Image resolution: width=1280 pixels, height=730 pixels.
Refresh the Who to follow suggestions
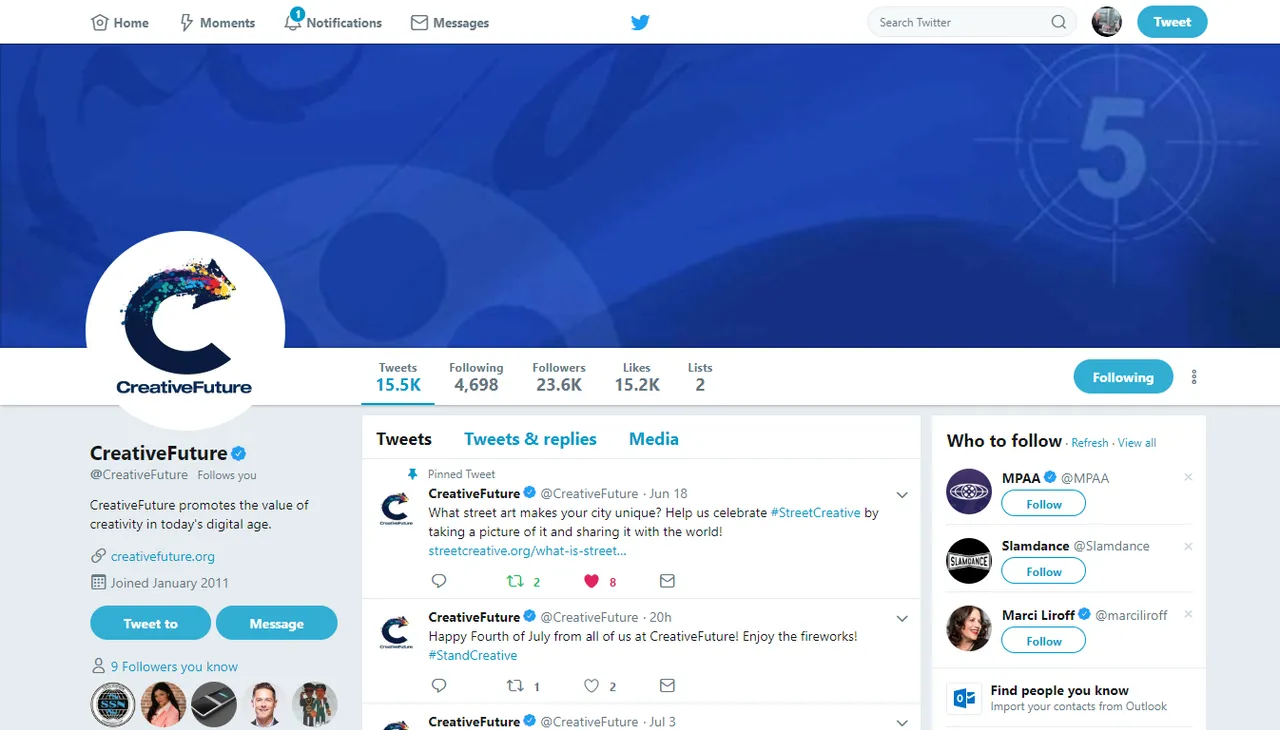click(x=1090, y=443)
